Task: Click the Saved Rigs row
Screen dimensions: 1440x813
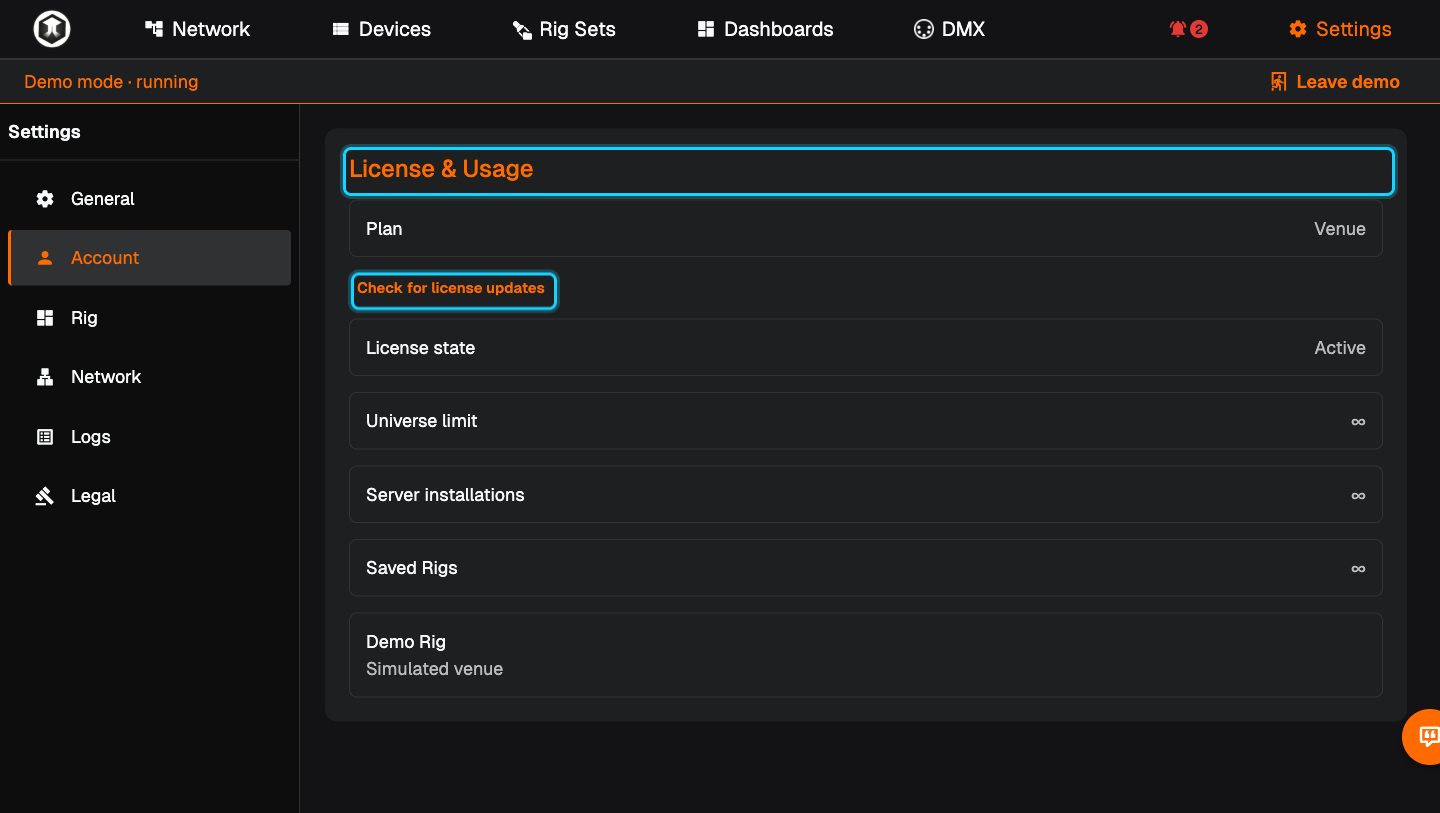Action: 866,568
